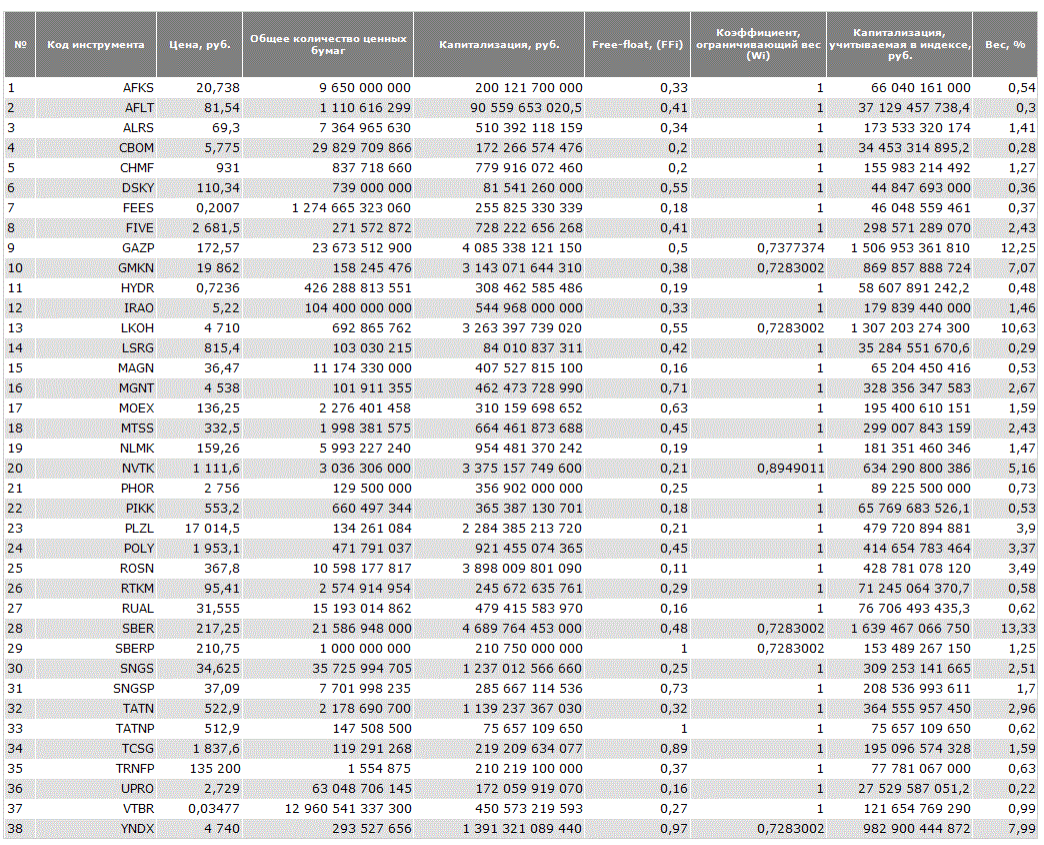Click SBER capitalization 4 689 764 453 000
The image size is (1044, 845).
tap(522, 628)
